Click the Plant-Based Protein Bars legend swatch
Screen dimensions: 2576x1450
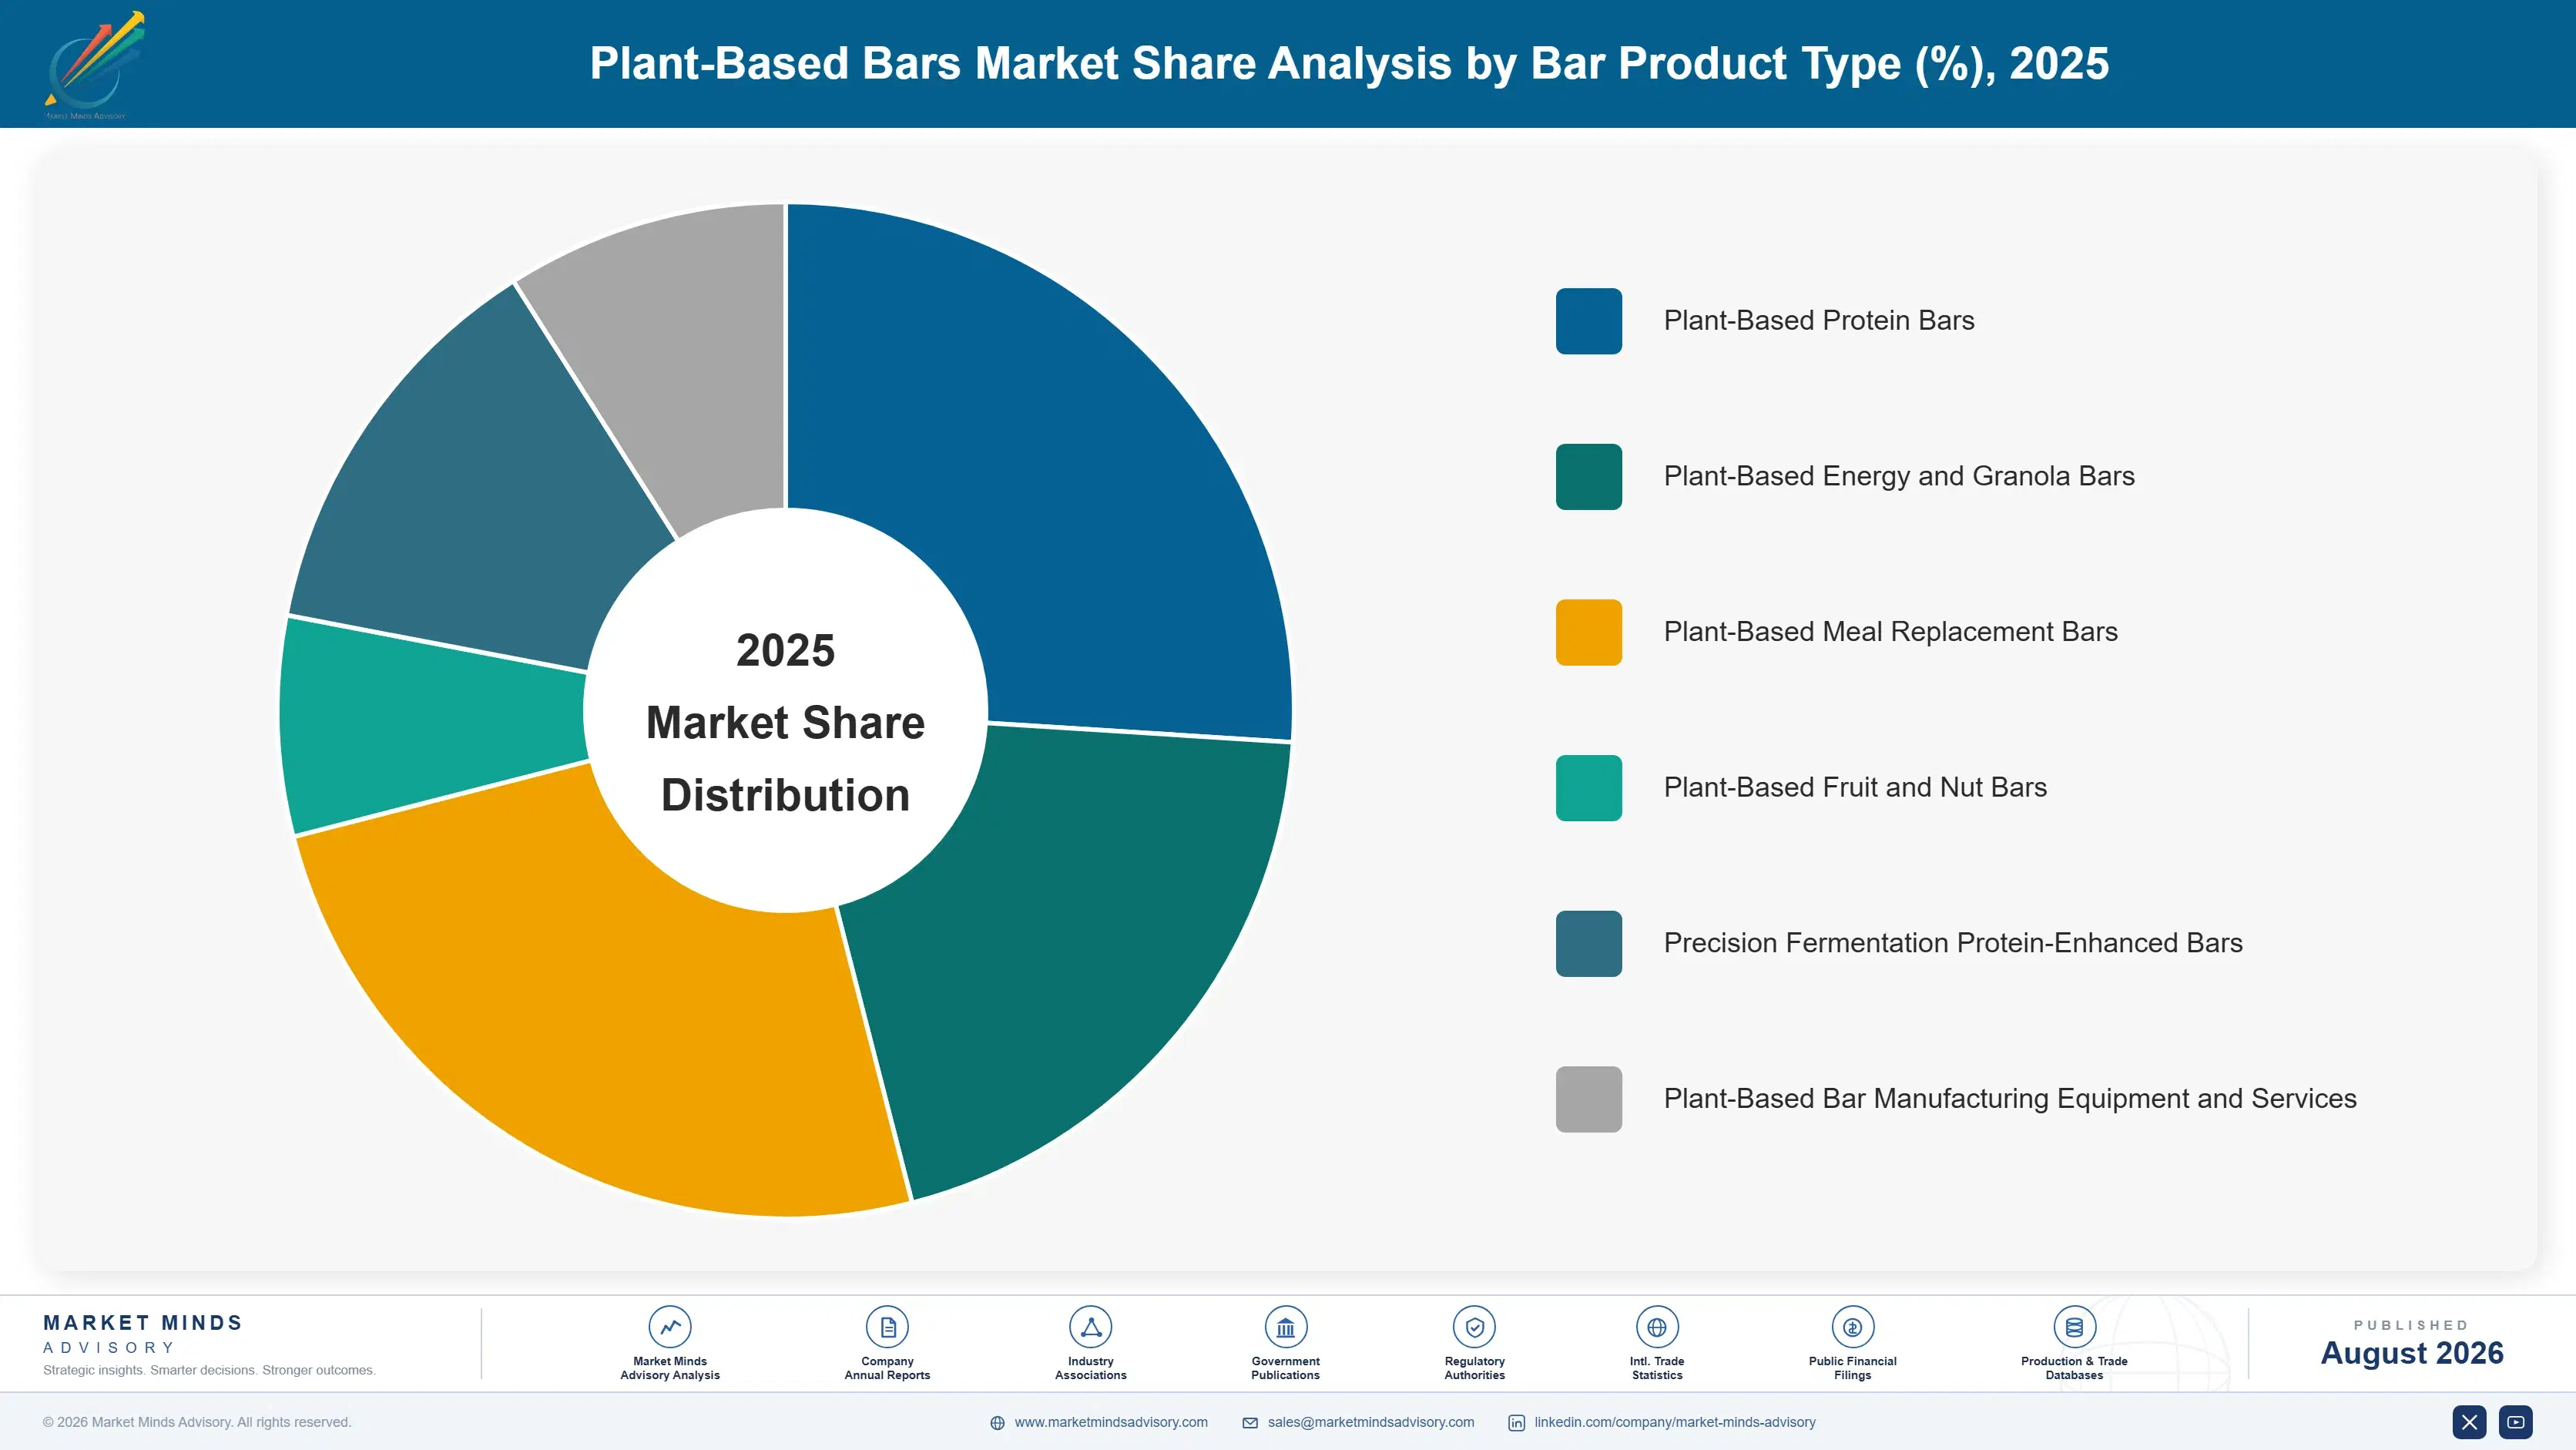click(1589, 321)
